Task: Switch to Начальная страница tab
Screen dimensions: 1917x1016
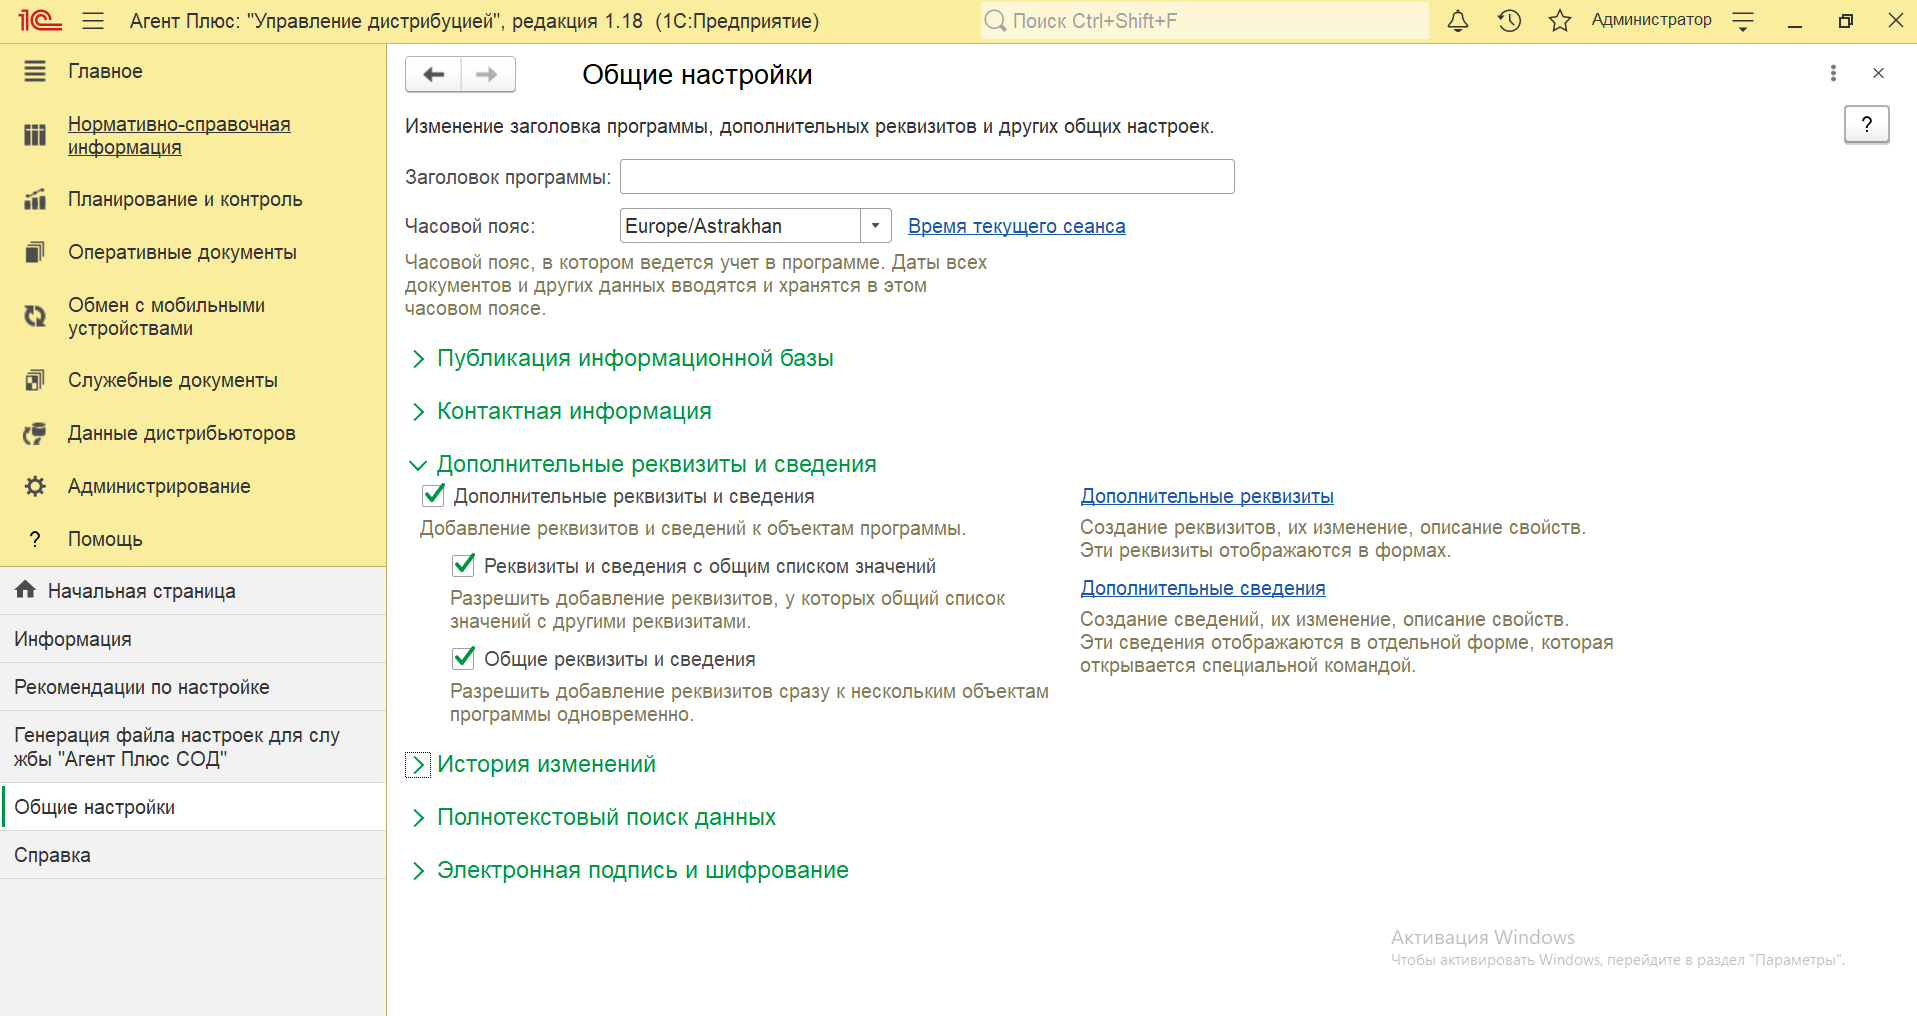Action: tap(193, 591)
